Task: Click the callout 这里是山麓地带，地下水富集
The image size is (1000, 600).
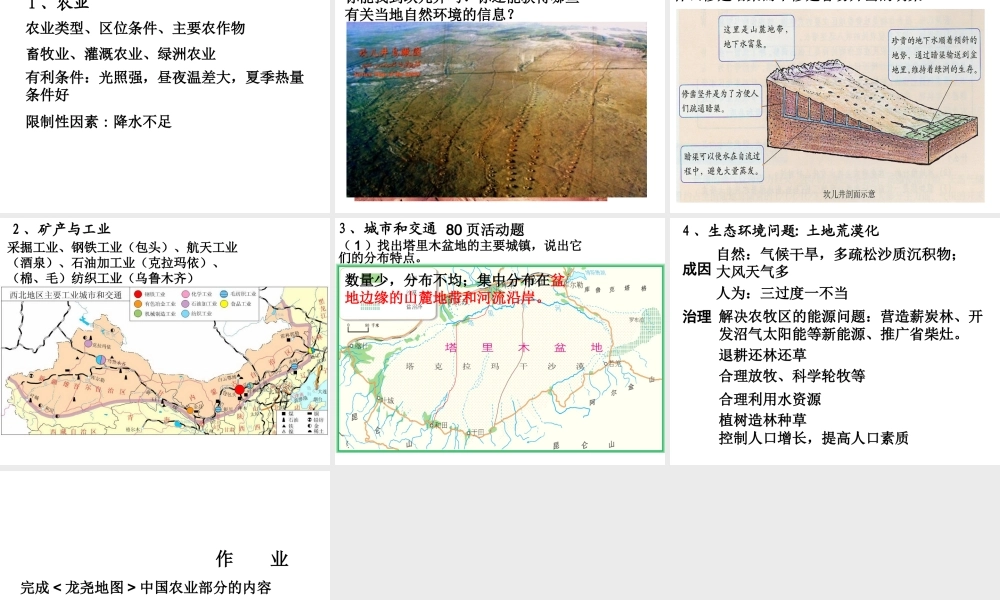Action: click(755, 37)
